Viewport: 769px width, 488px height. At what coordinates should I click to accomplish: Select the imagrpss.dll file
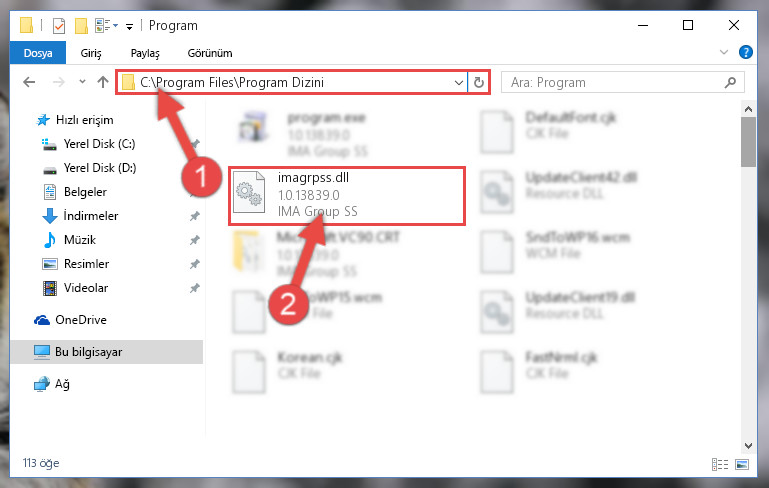pyautogui.click(x=347, y=196)
